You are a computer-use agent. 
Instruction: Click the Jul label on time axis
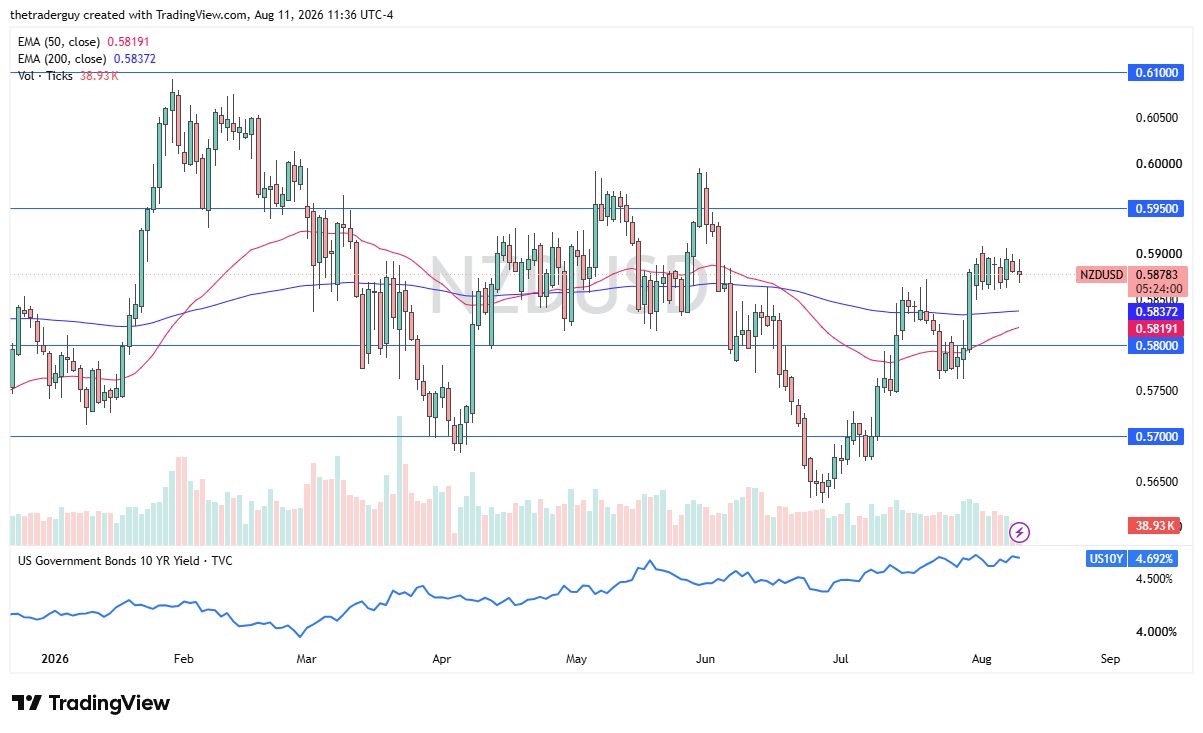coord(841,660)
